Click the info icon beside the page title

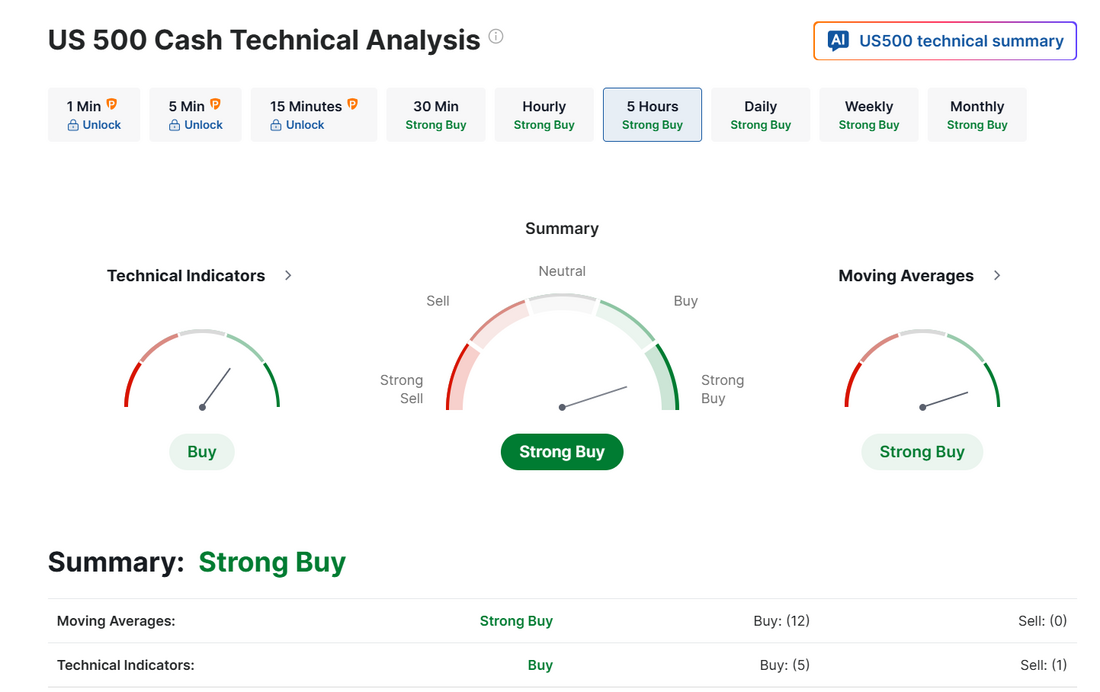(496, 37)
